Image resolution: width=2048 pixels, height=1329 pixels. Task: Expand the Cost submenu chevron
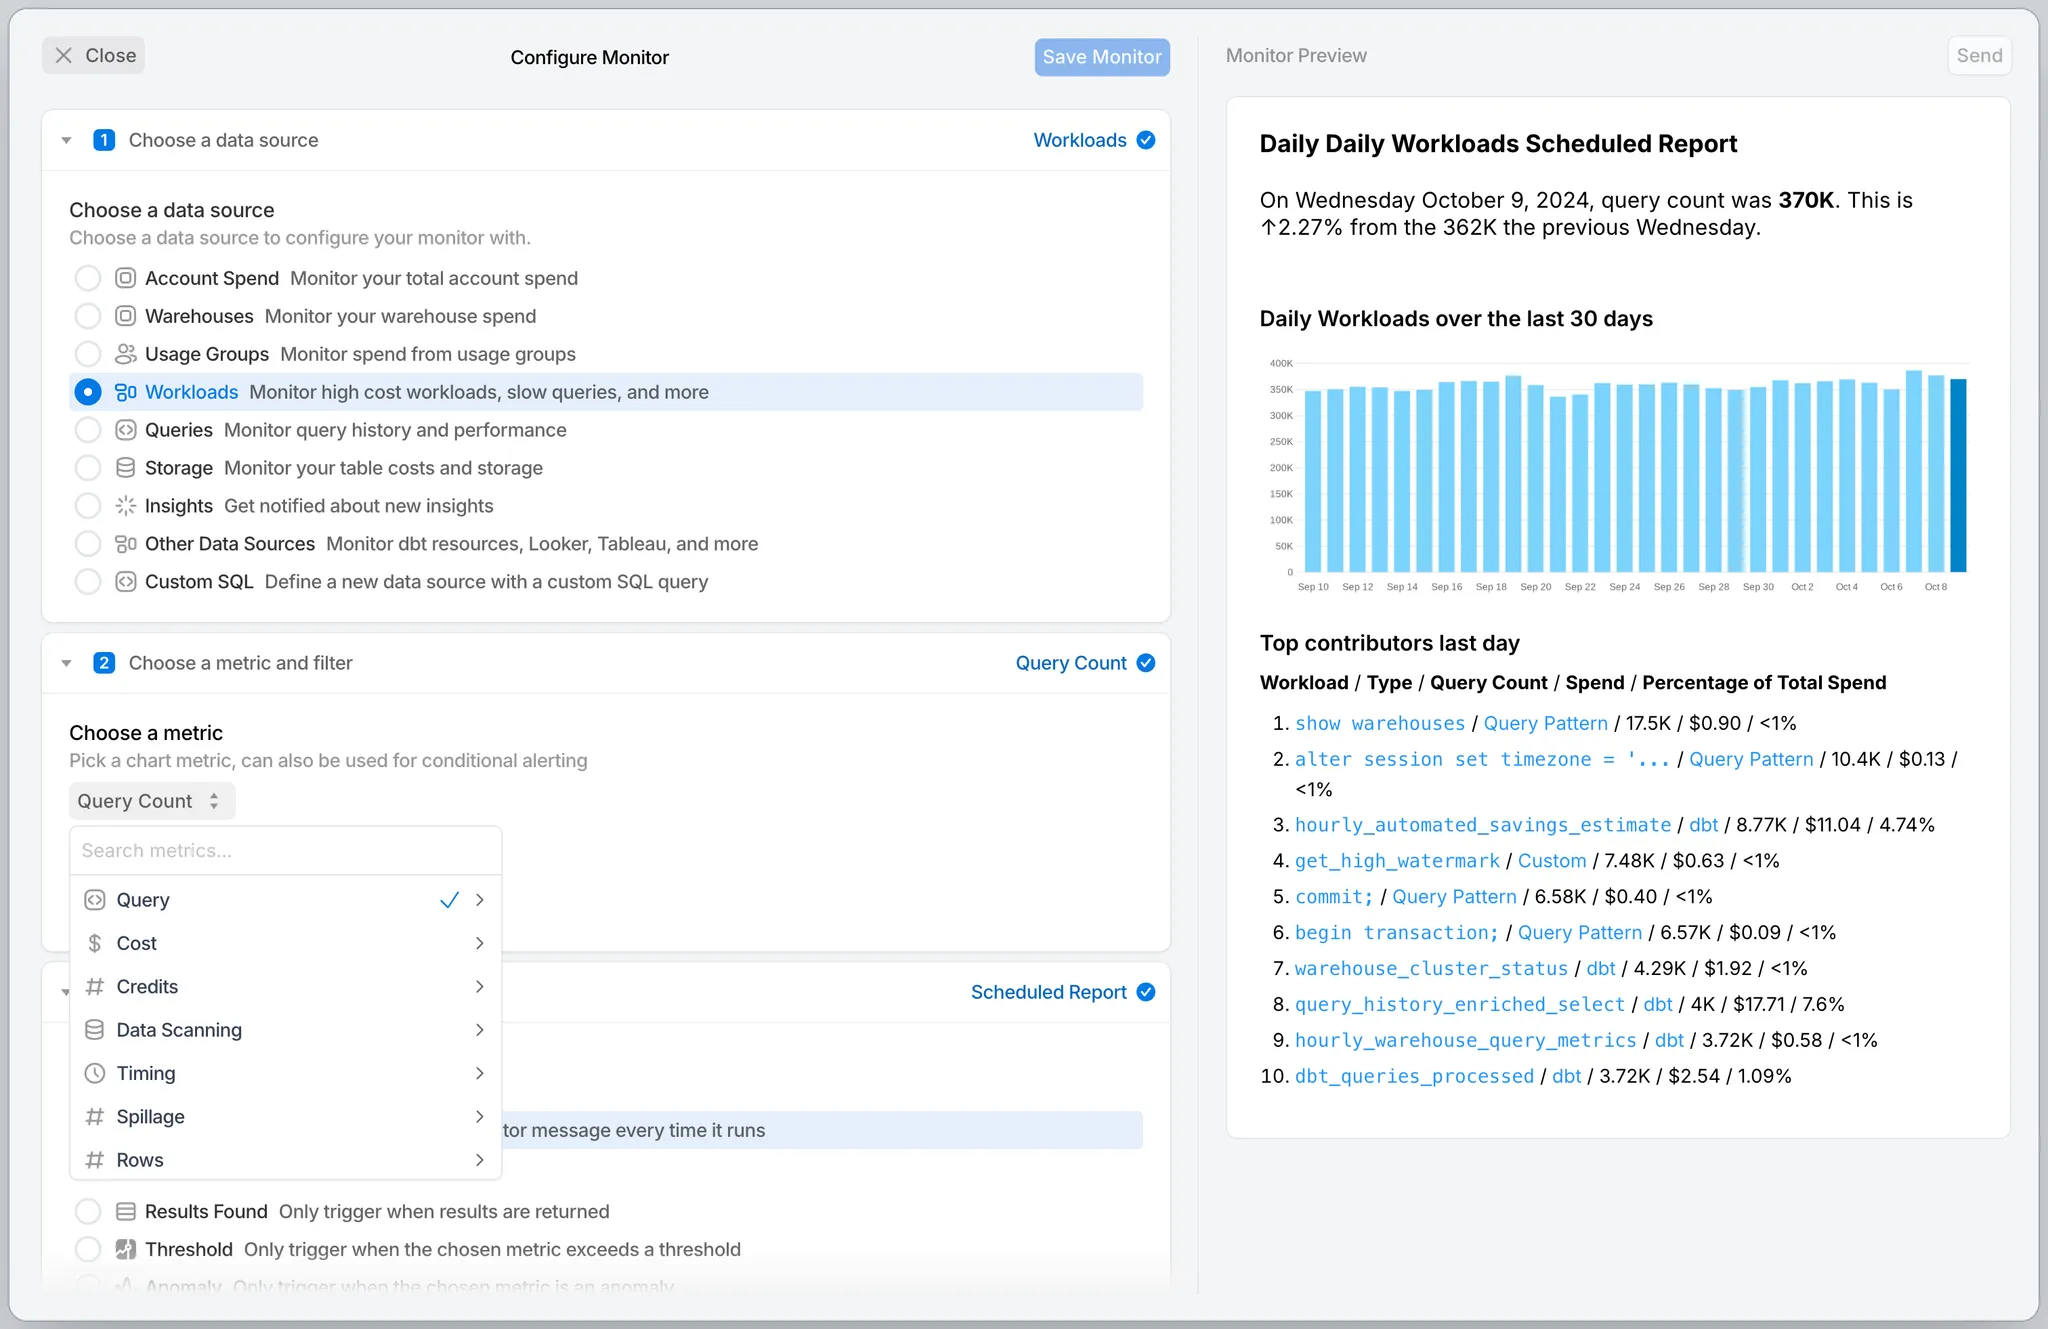tap(480, 943)
